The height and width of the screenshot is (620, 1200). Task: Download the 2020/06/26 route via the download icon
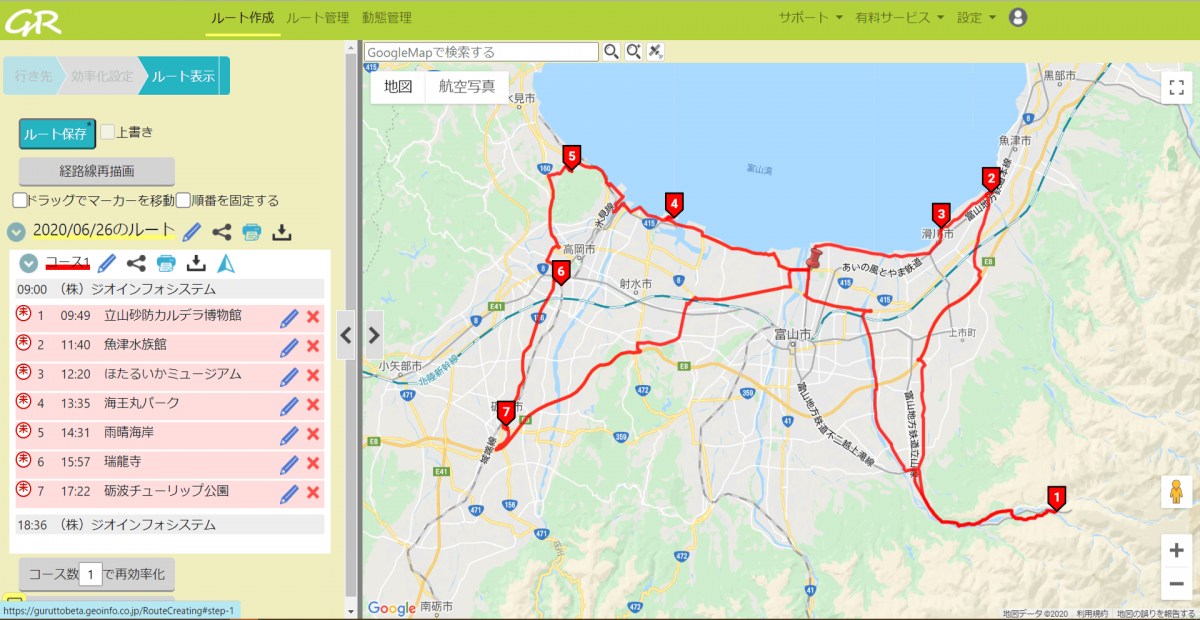tap(282, 232)
